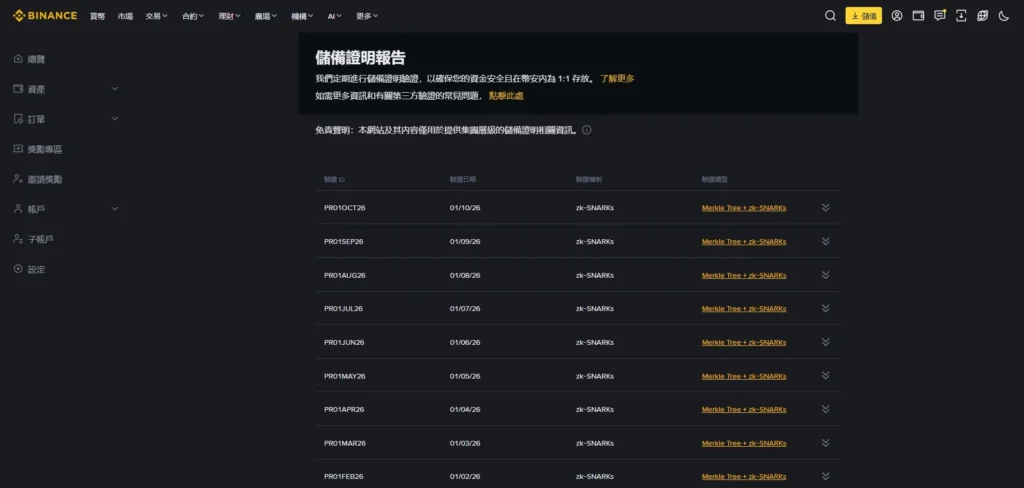Expand the PR01FEB26 row details
This screenshot has width=1024, height=488.
pos(825,476)
